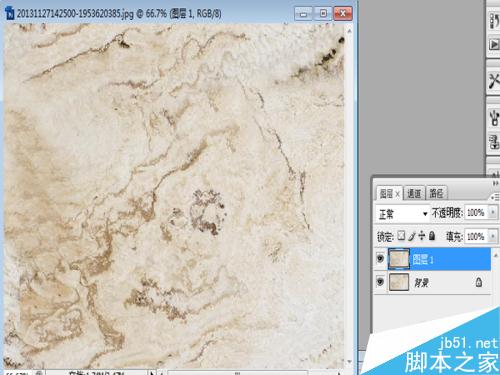Open the Layers panel flyout menu icon
The width and height of the screenshot is (500, 375).
coord(496,197)
